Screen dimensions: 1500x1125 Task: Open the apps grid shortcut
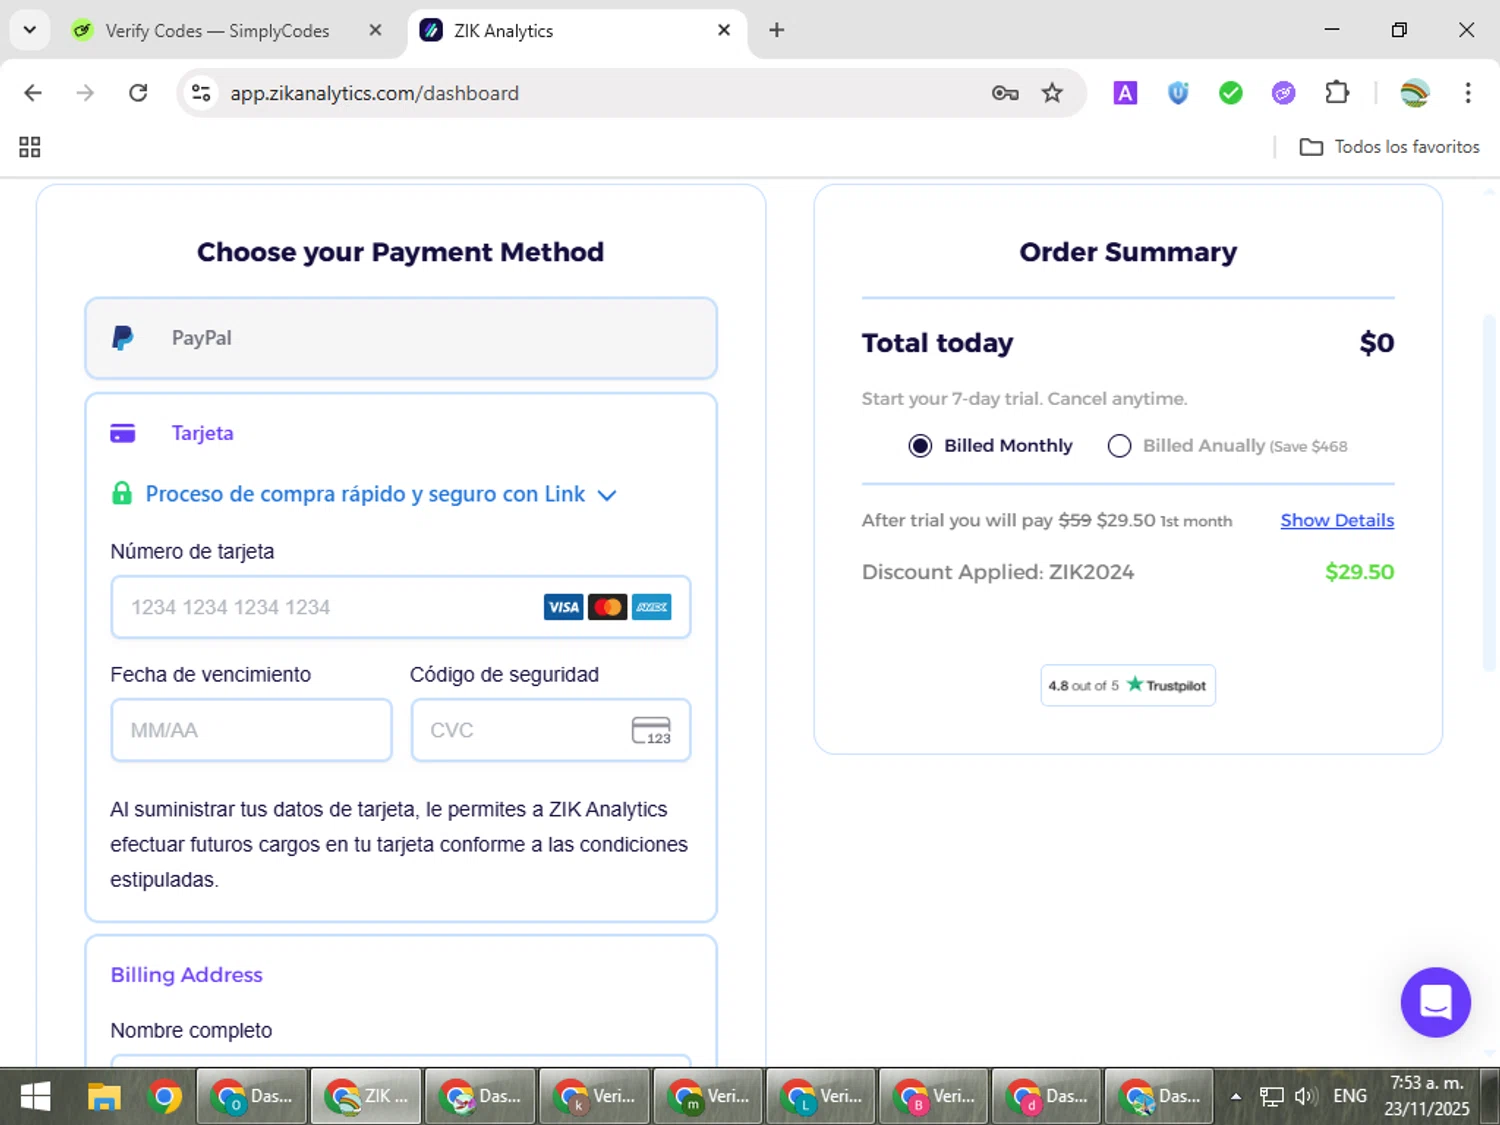[30, 147]
